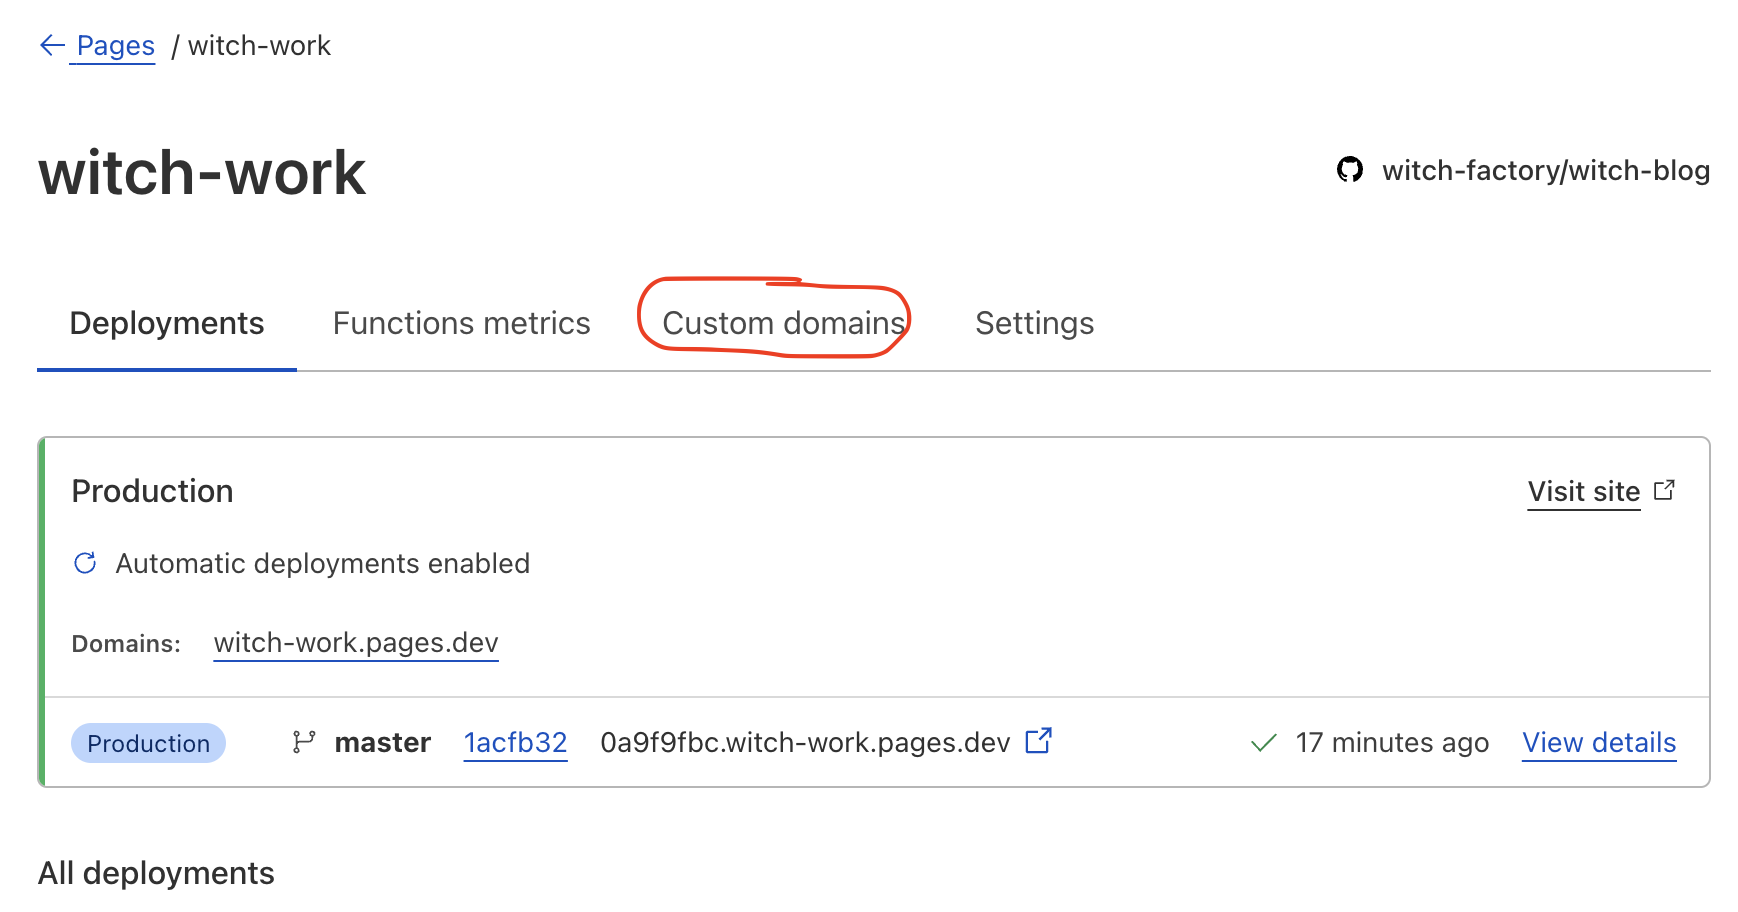Click the green success checkmark icon
Viewport: 1738px width, 912px height.
tap(1262, 742)
